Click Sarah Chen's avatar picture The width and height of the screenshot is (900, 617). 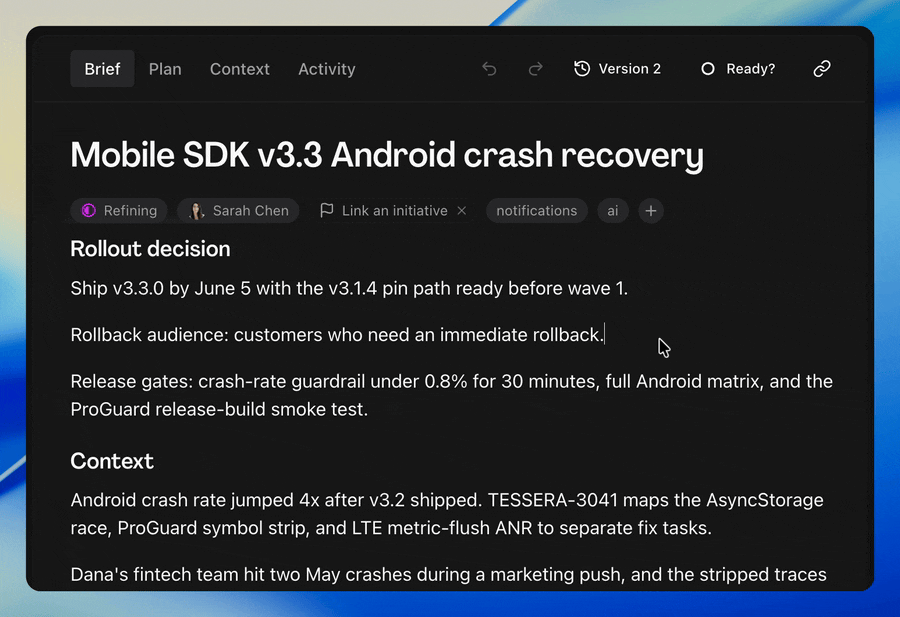pyautogui.click(x=196, y=211)
